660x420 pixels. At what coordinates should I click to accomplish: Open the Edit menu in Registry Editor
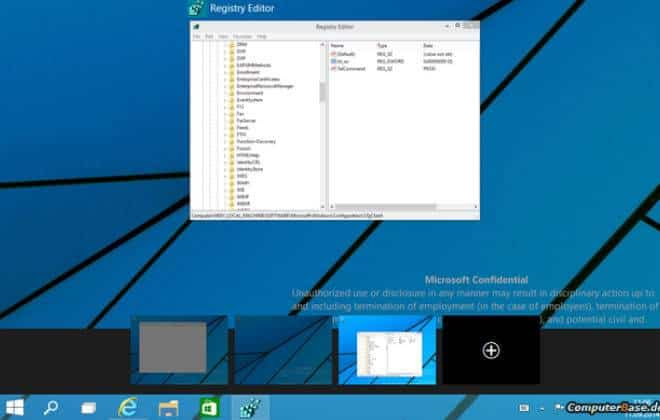(x=209, y=37)
